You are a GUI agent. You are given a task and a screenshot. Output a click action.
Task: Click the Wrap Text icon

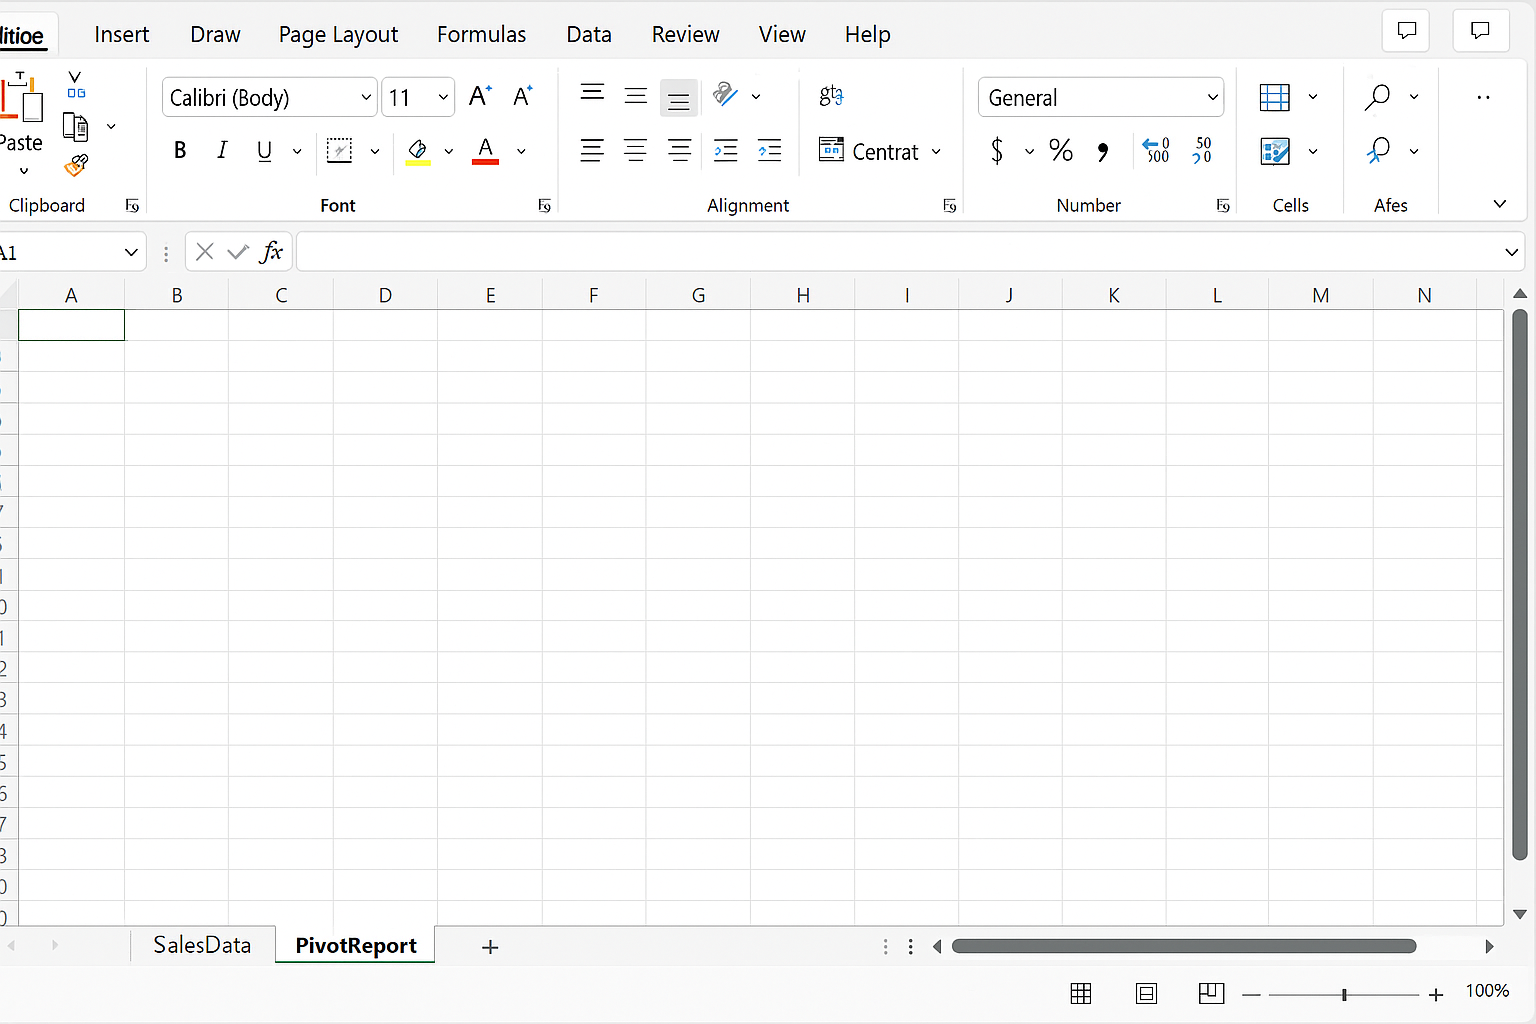(x=831, y=96)
